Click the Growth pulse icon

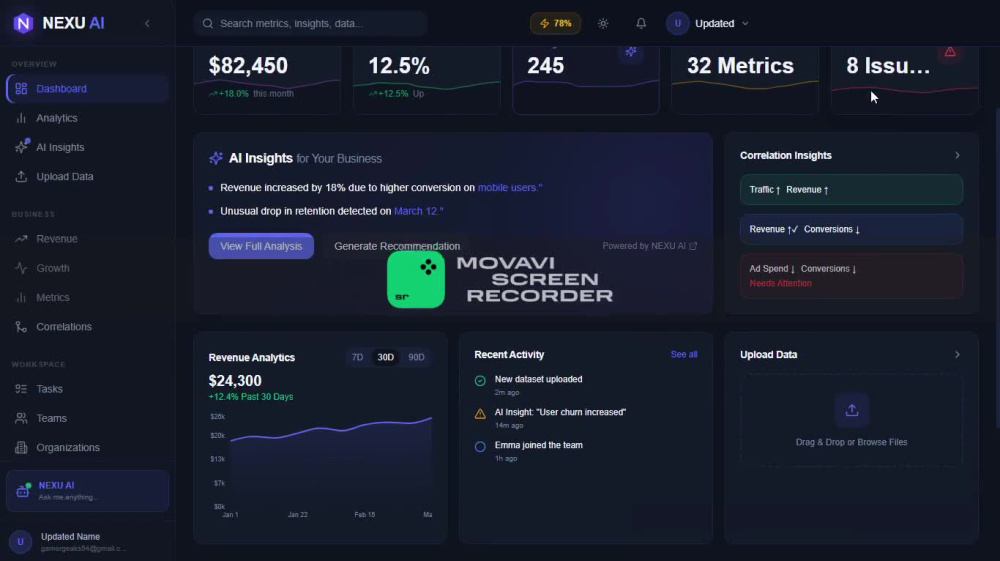(21, 268)
